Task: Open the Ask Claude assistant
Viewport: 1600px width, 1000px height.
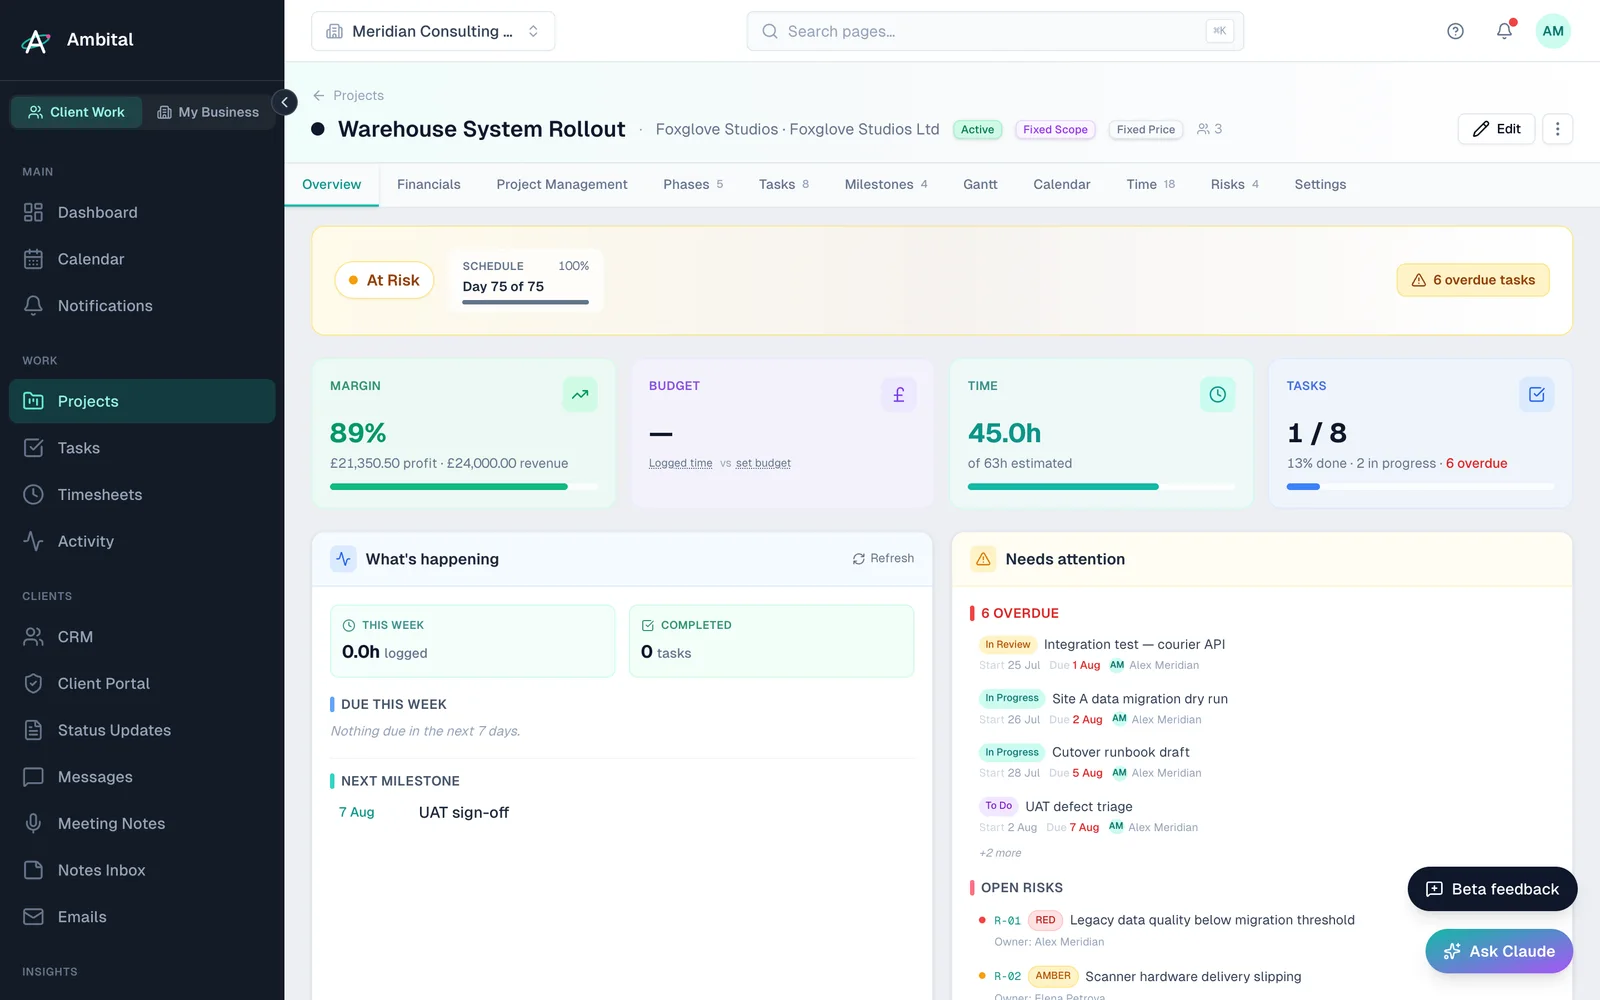Action: pos(1499,951)
